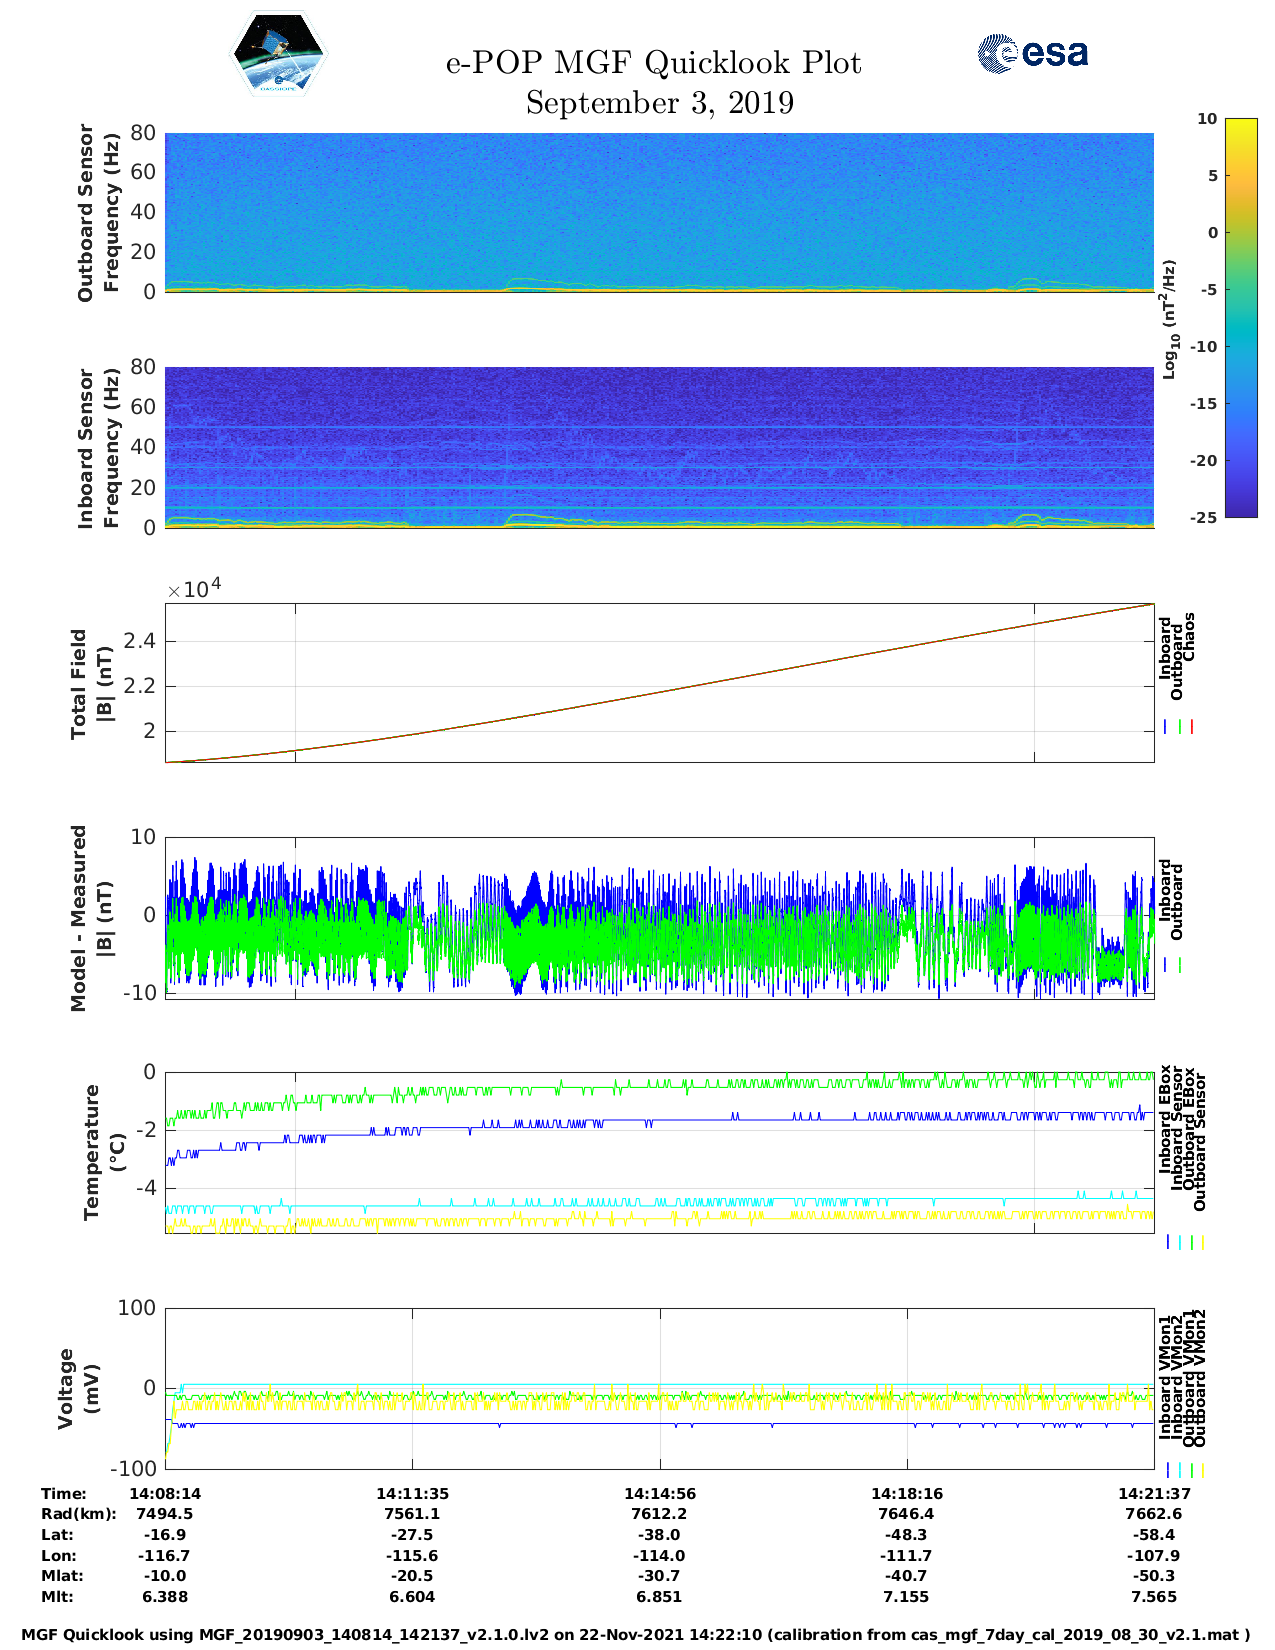1275x1650 pixels.
Task: Click the Inboard Sensor spectrogram panel
Action: pos(659,446)
